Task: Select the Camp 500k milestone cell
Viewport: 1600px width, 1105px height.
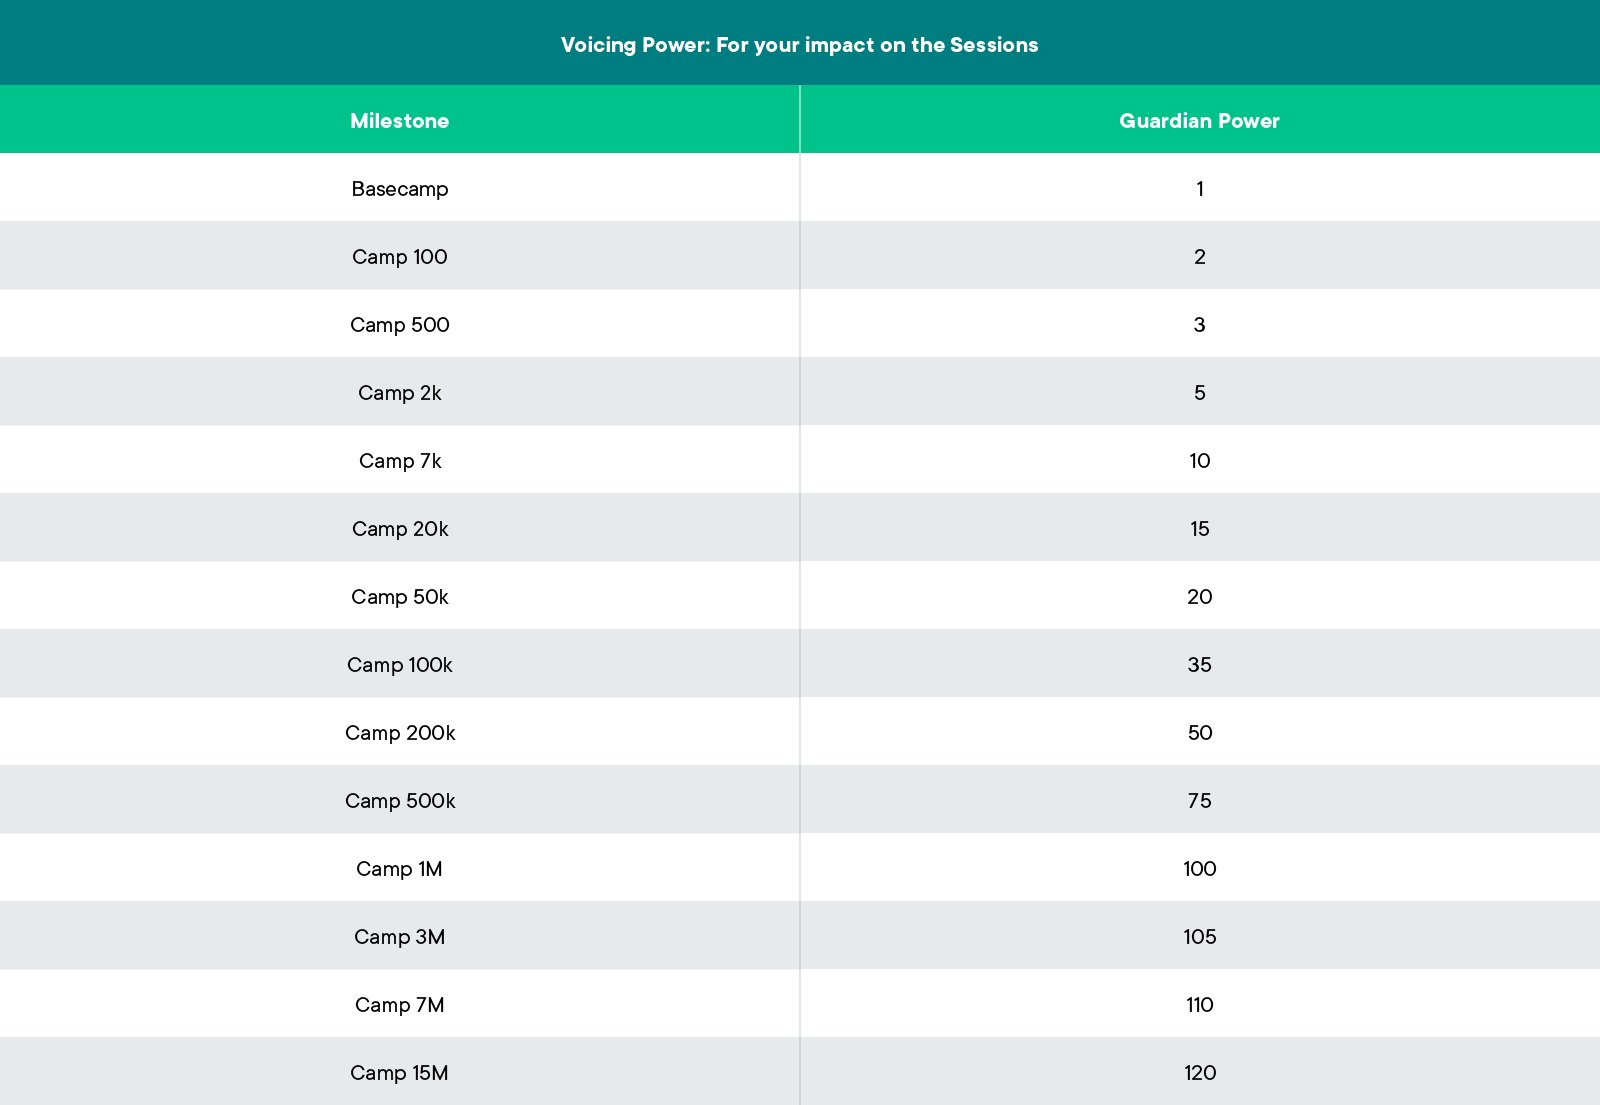Action: (x=399, y=801)
